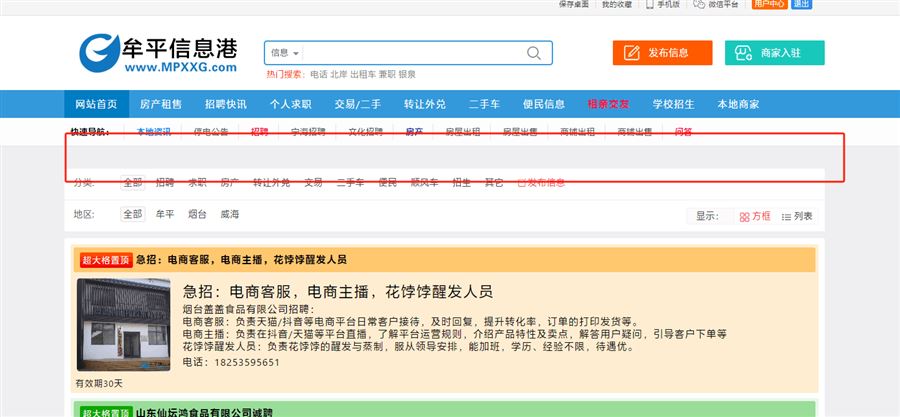Select 烟台 region filter

[197, 214]
